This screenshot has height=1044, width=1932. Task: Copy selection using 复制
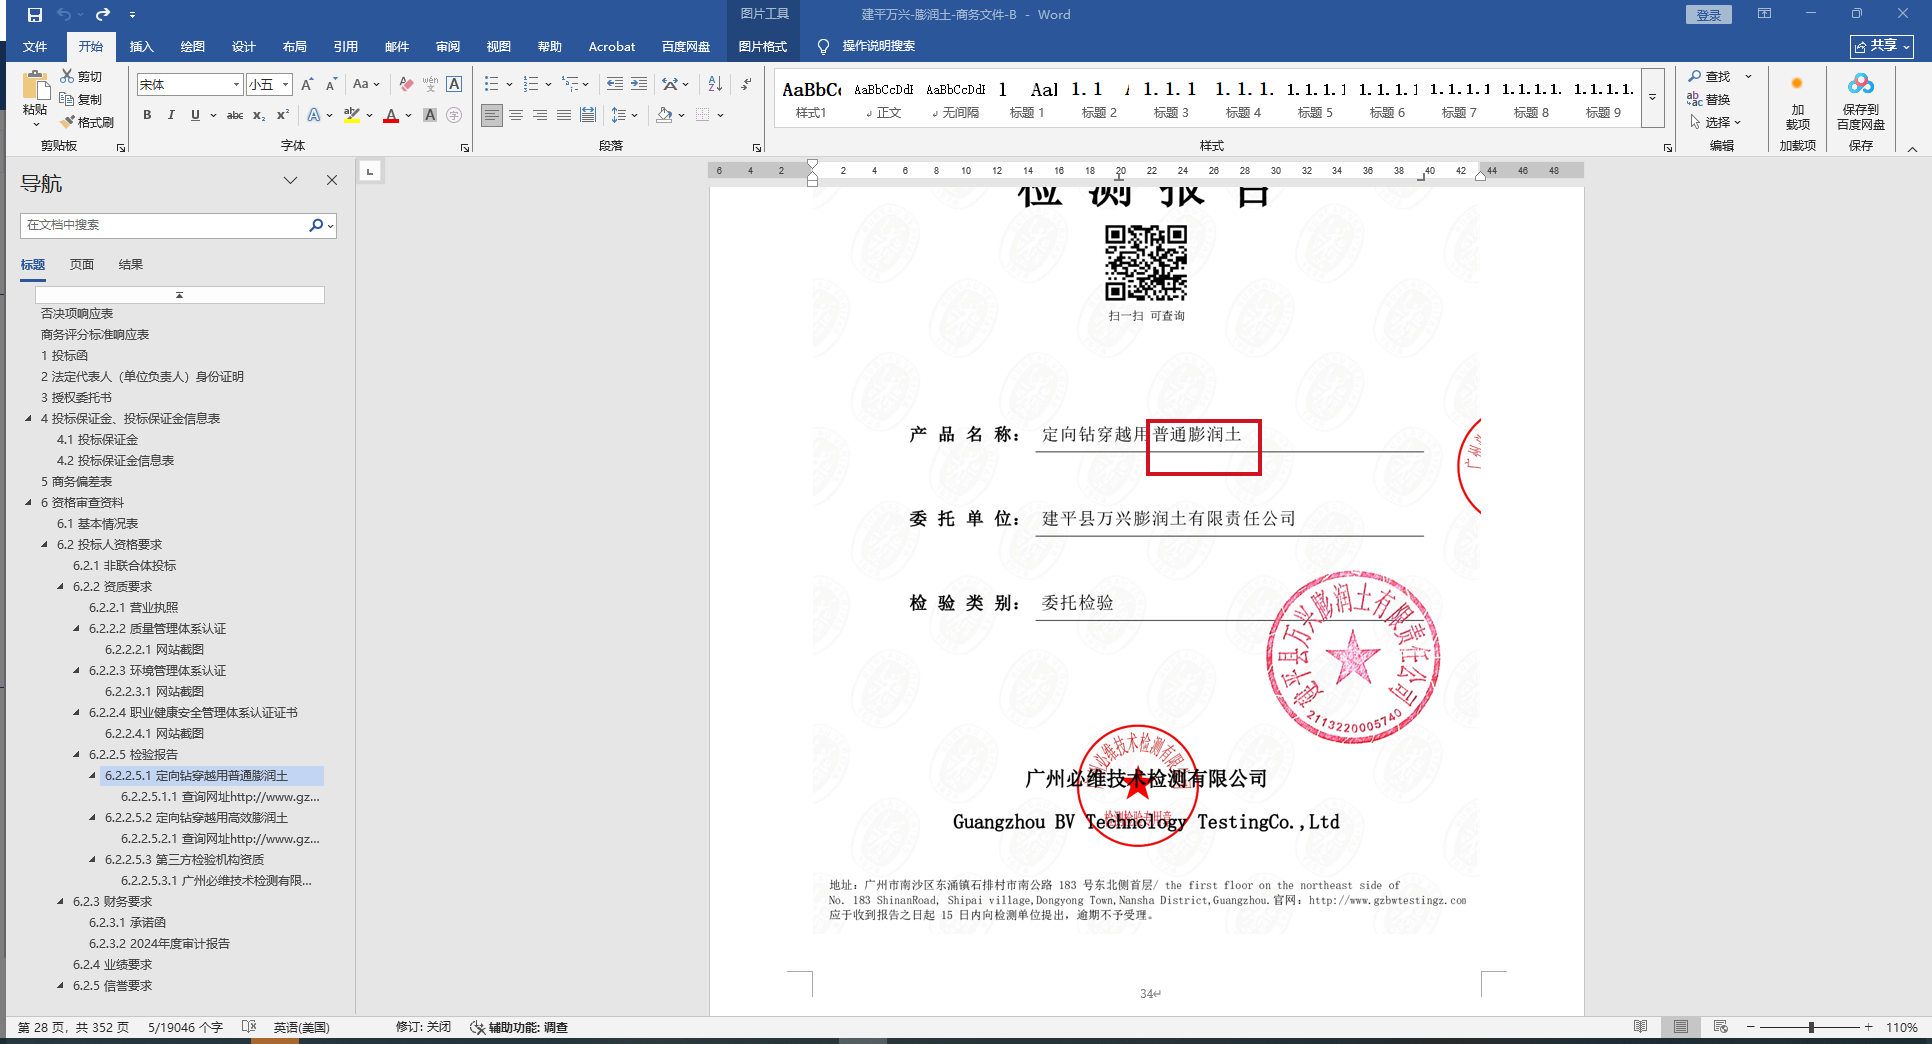81,99
